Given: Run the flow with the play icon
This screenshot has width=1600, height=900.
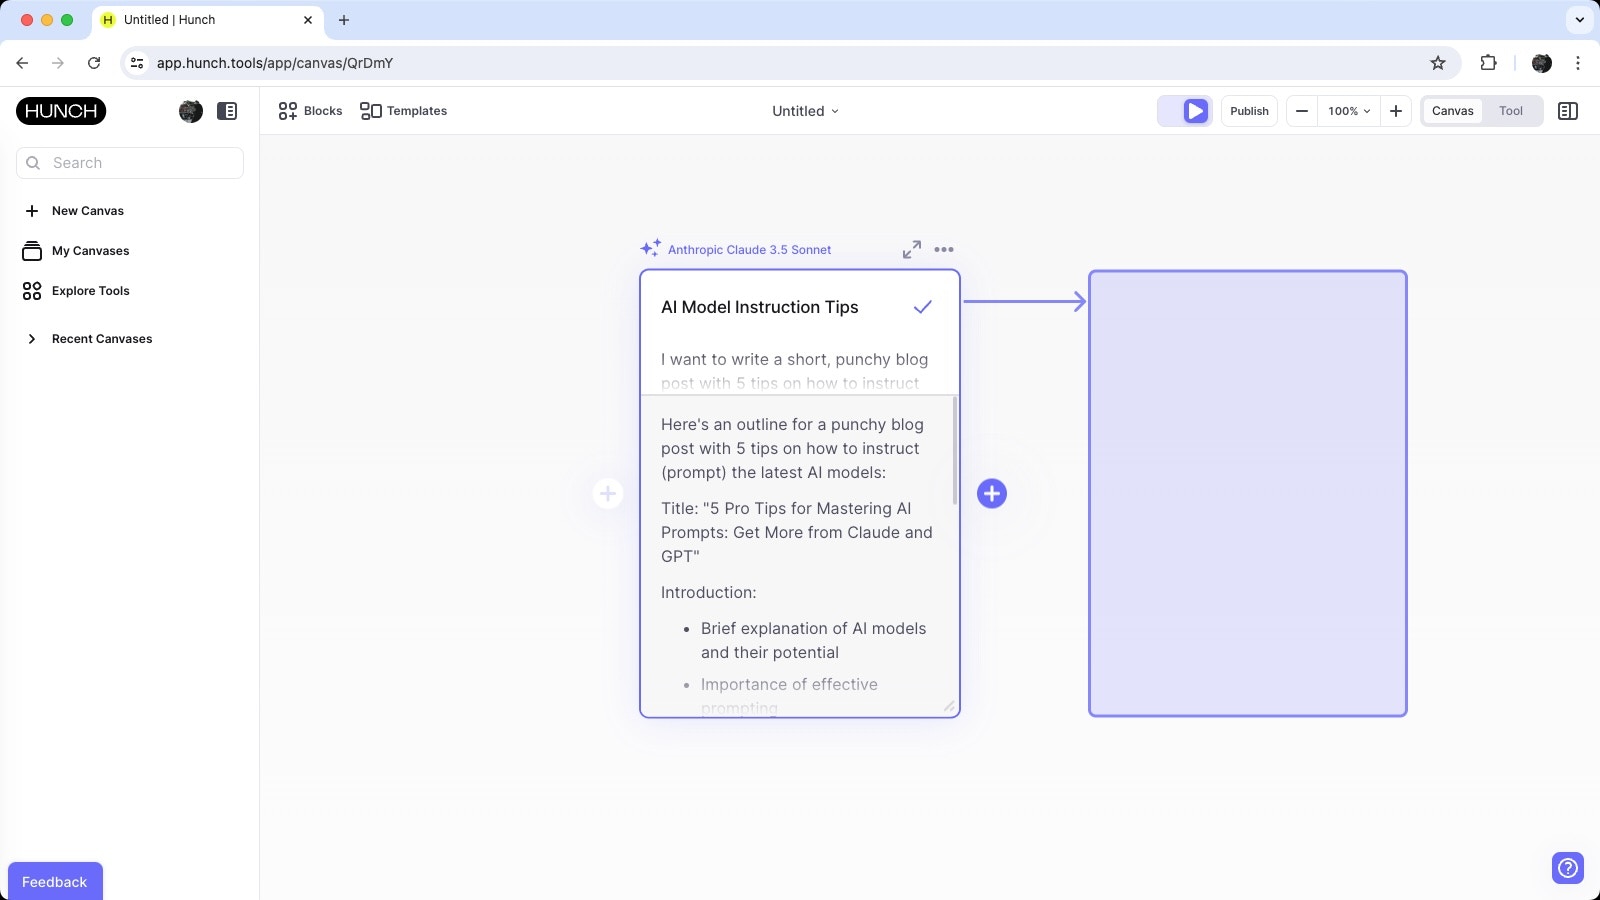Looking at the screenshot, I should (x=1195, y=111).
